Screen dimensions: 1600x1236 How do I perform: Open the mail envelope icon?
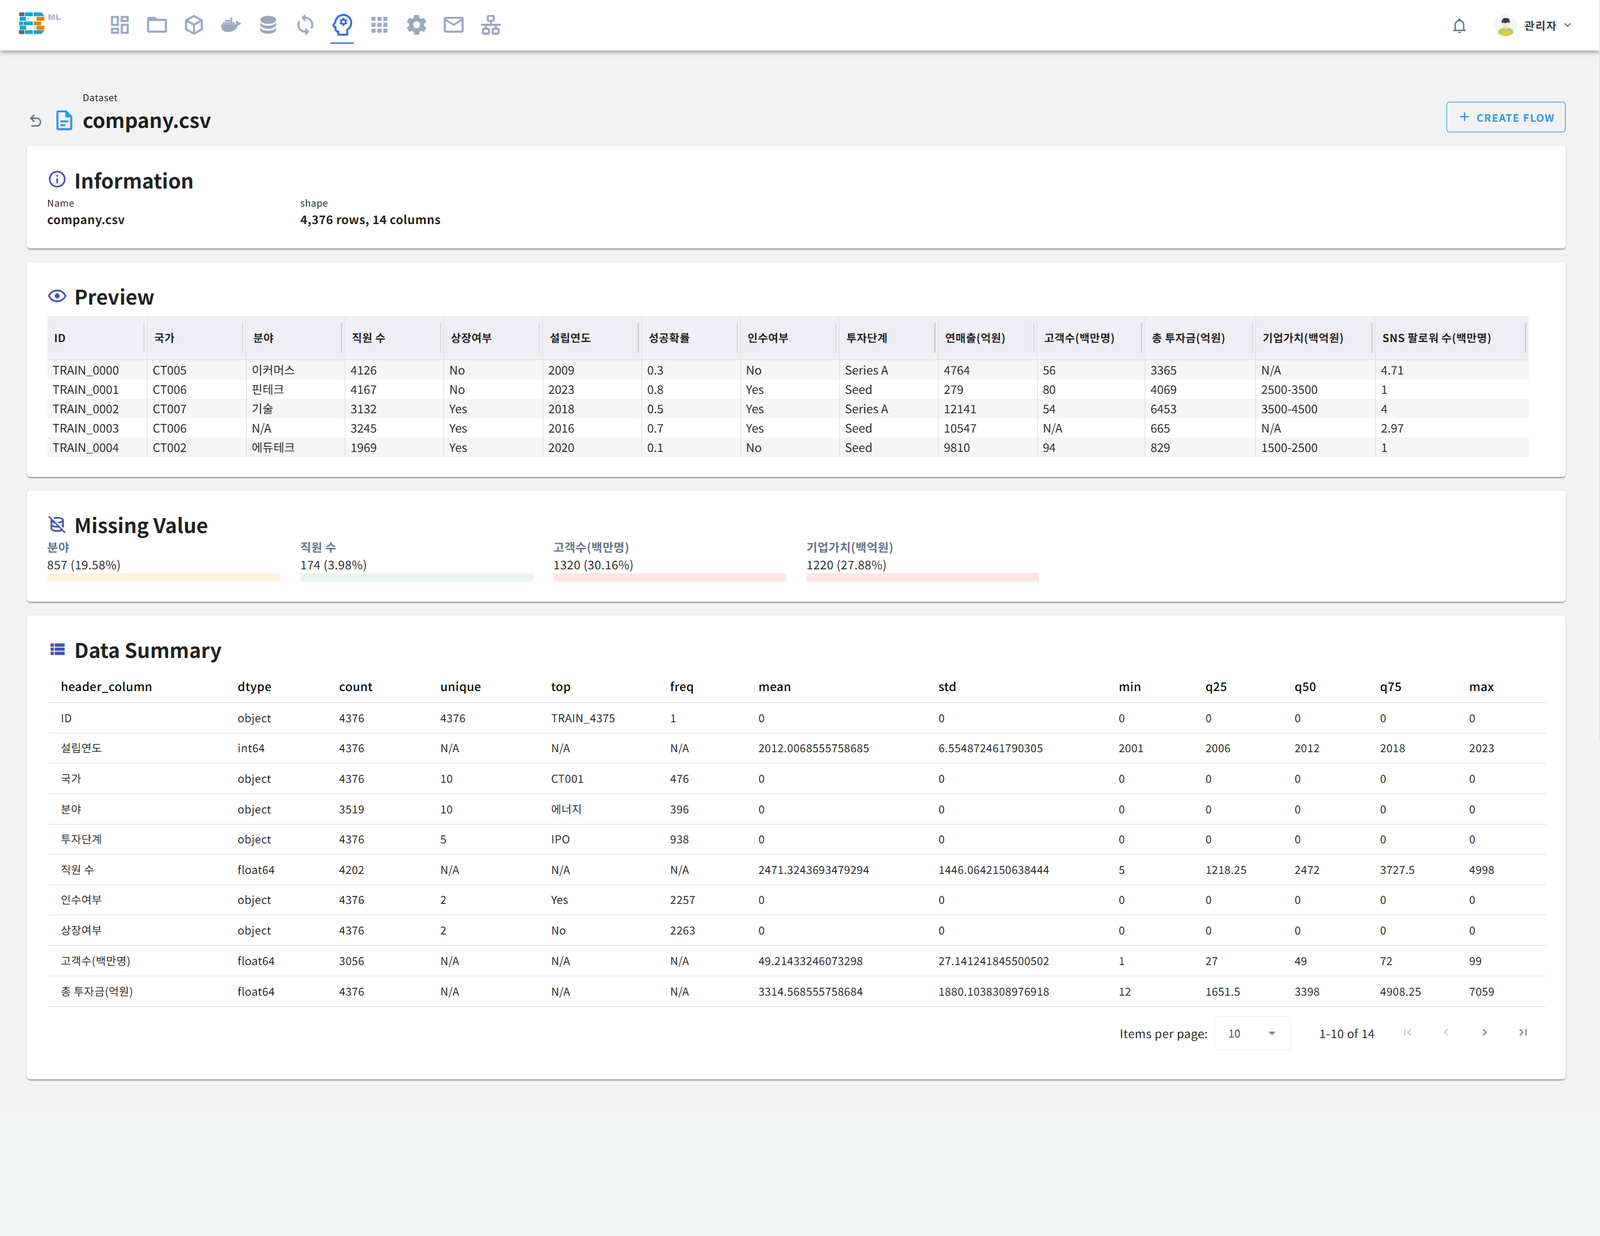[453, 25]
